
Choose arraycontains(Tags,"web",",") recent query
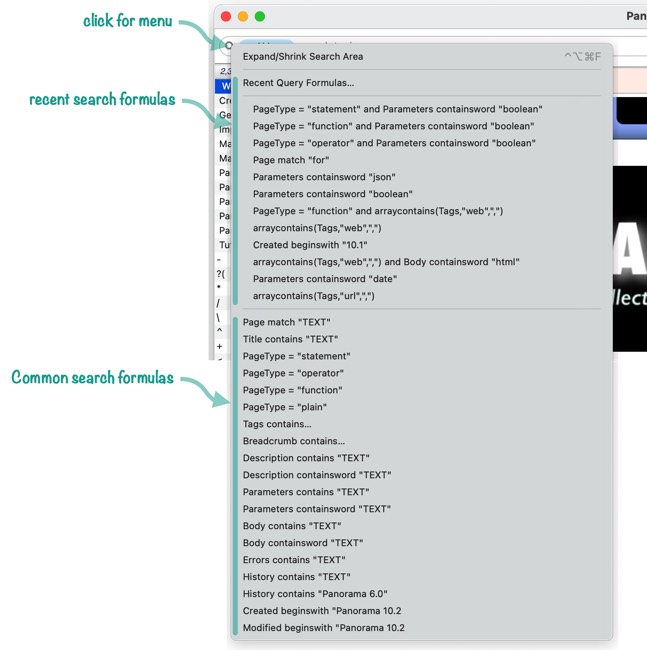pyautogui.click(x=422, y=228)
